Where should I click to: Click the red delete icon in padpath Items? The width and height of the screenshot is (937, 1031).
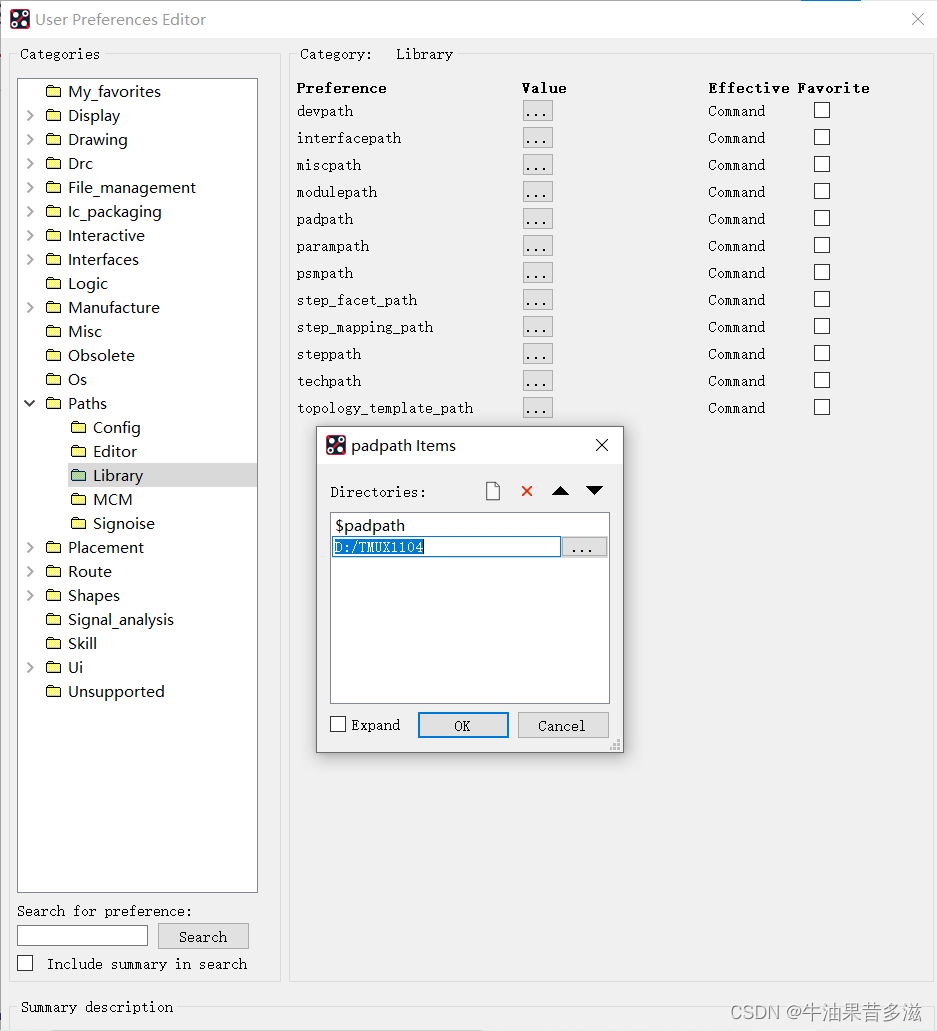click(527, 491)
